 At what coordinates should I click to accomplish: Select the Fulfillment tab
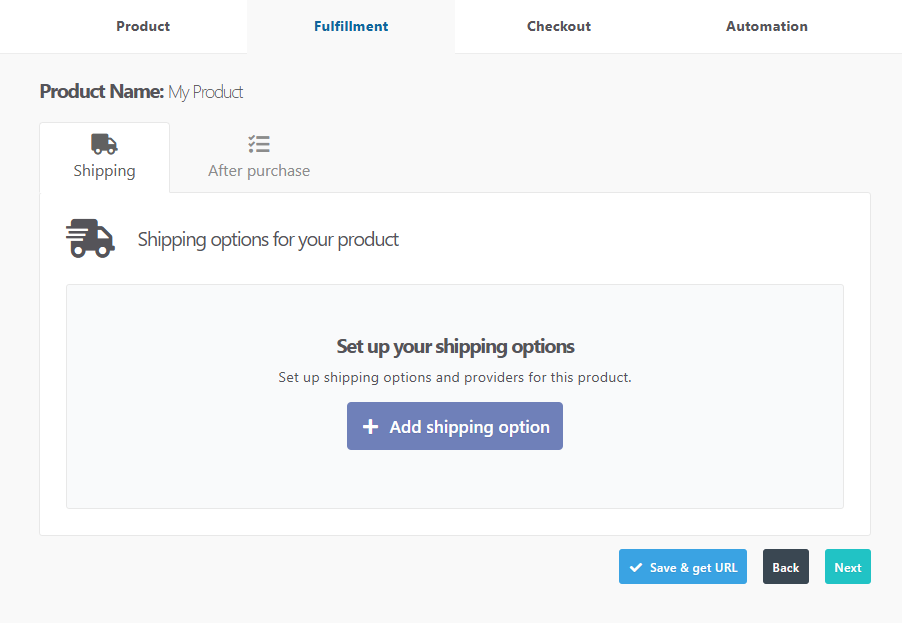(351, 26)
